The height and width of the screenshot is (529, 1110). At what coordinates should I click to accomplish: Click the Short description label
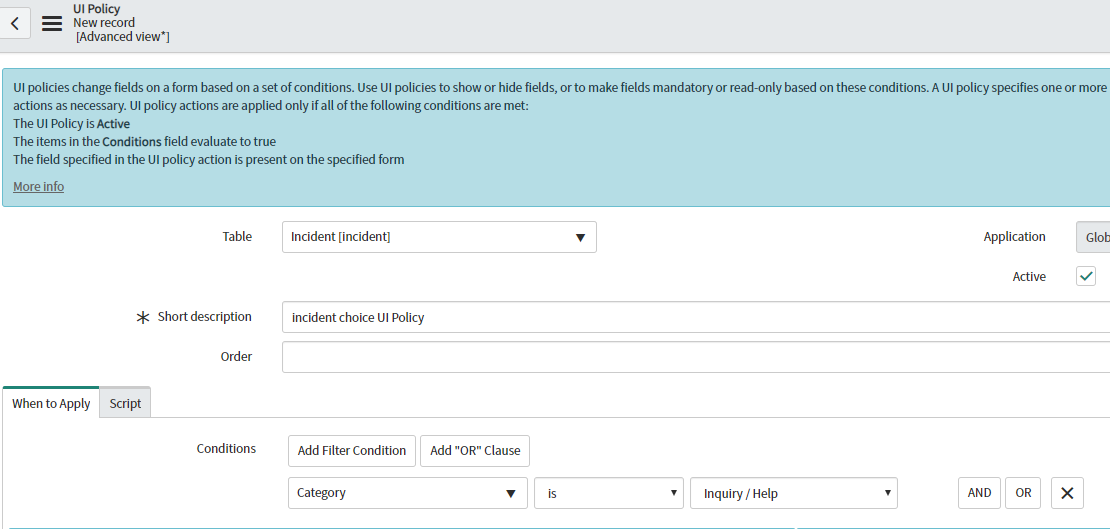point(205,317)
